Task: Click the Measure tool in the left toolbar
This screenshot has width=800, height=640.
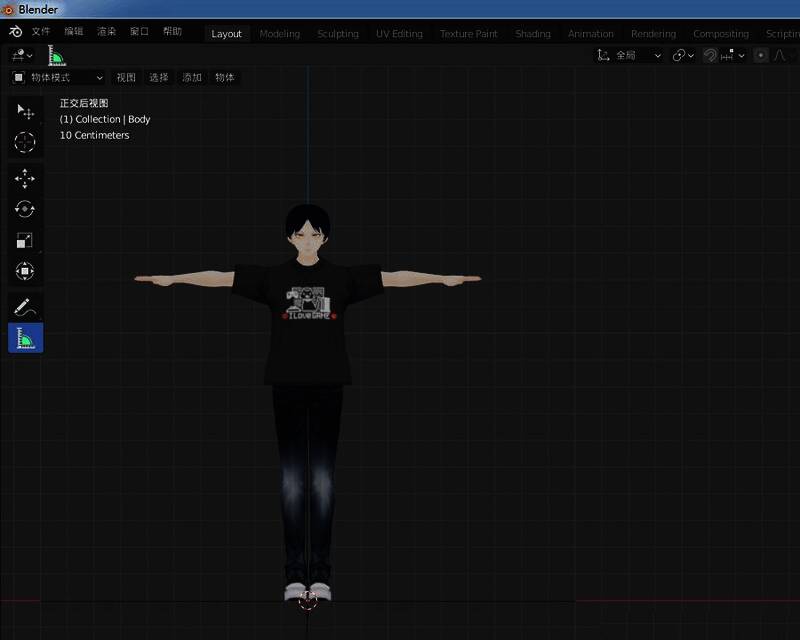Action: point(25,338)
